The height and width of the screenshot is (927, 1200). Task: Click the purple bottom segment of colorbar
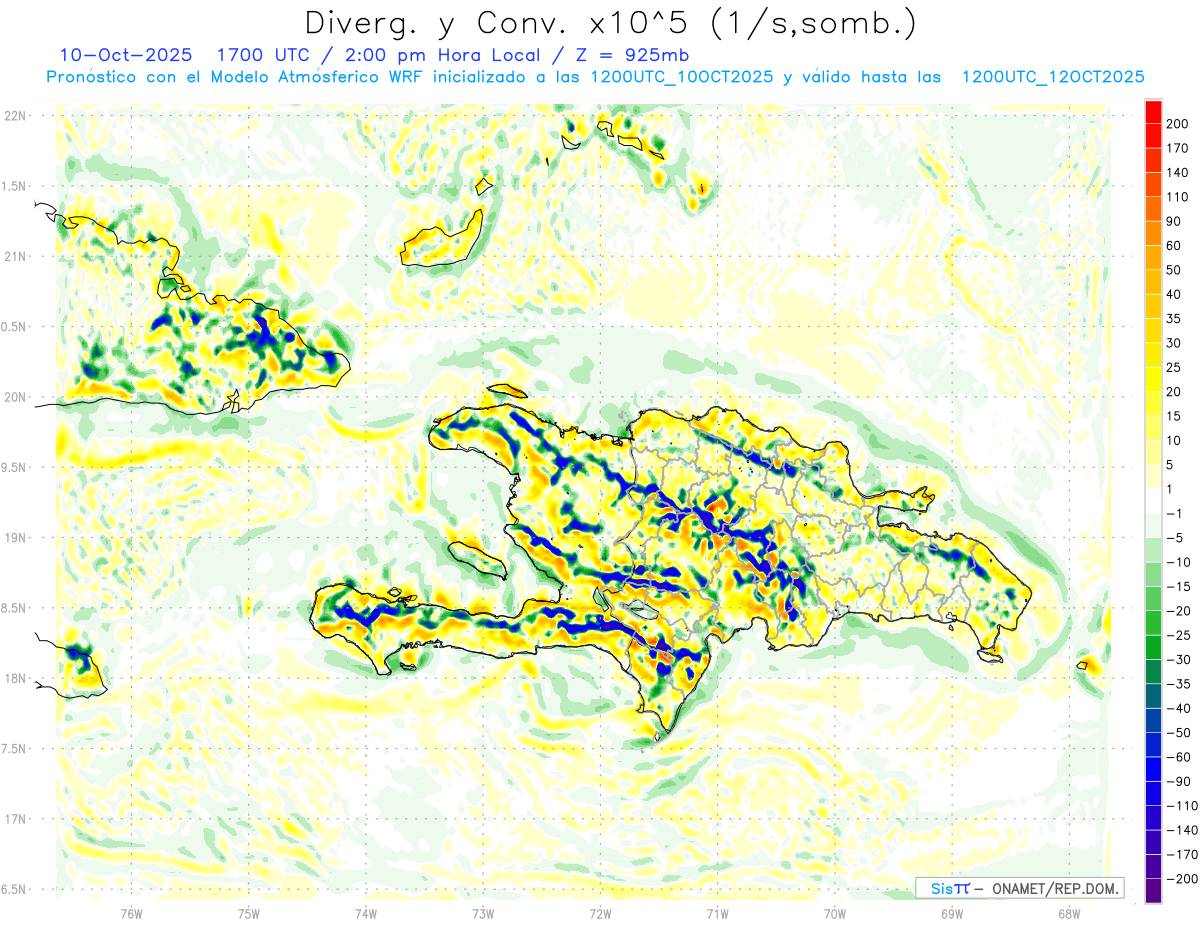click(x=1153, y=891)
